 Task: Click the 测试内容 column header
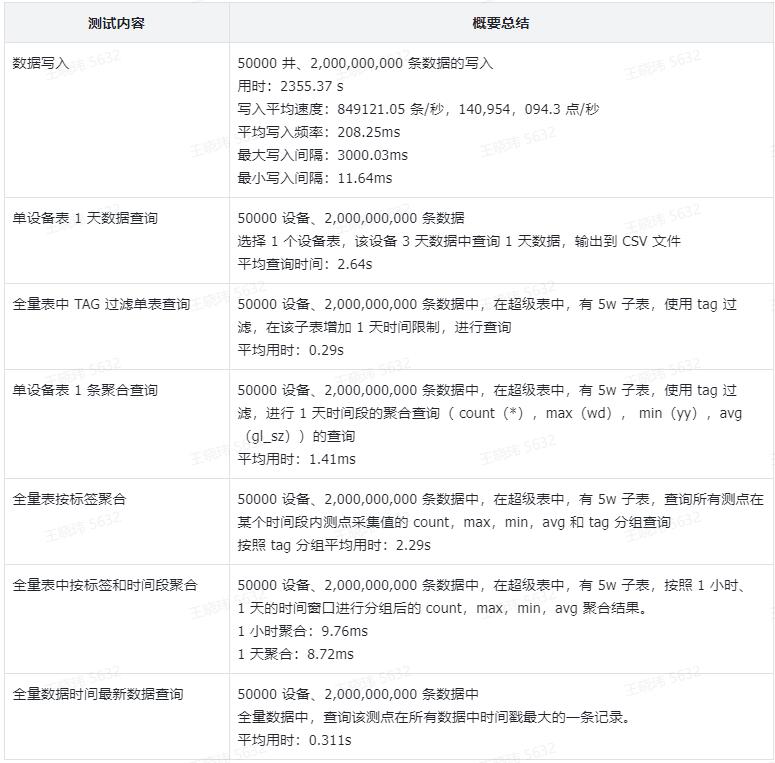[x=116, y=23]
